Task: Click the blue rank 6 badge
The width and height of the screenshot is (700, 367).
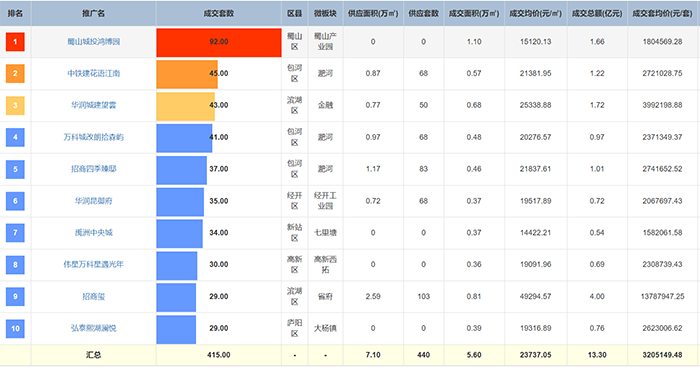Action: point(15,201)
